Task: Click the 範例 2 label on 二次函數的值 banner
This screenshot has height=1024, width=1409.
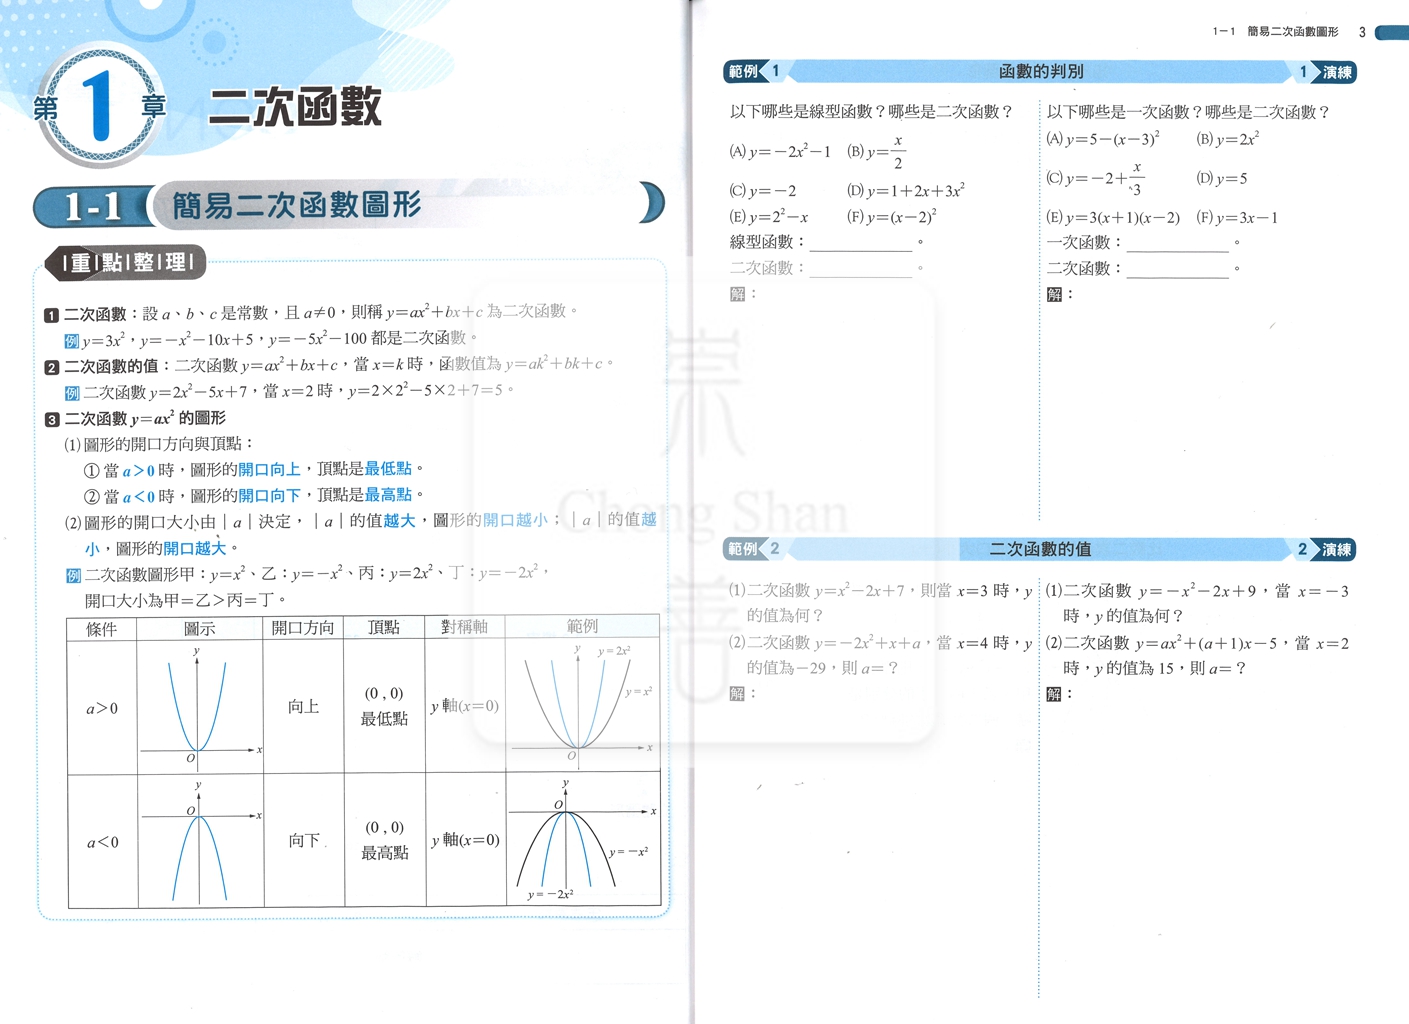Action: click(753, 549)
